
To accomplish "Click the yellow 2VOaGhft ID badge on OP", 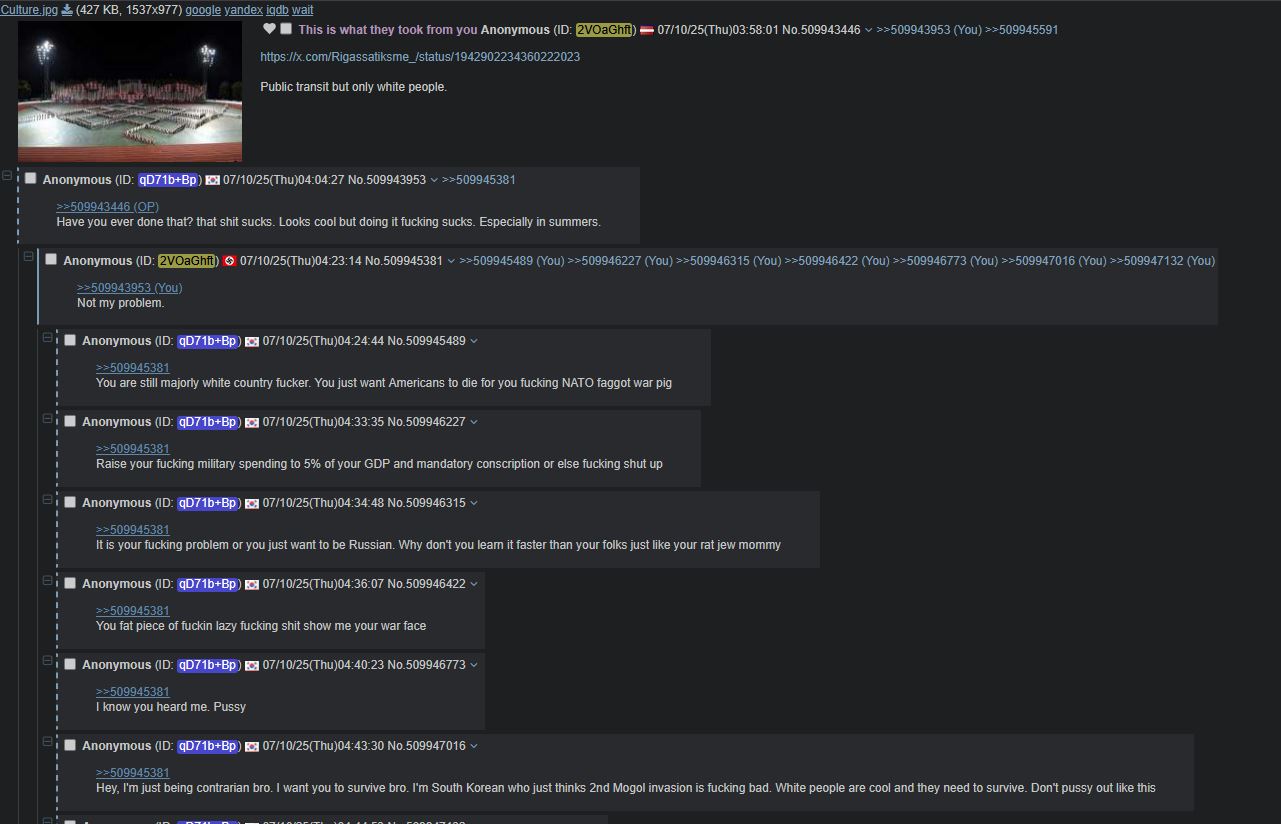I will click(604, 30).
